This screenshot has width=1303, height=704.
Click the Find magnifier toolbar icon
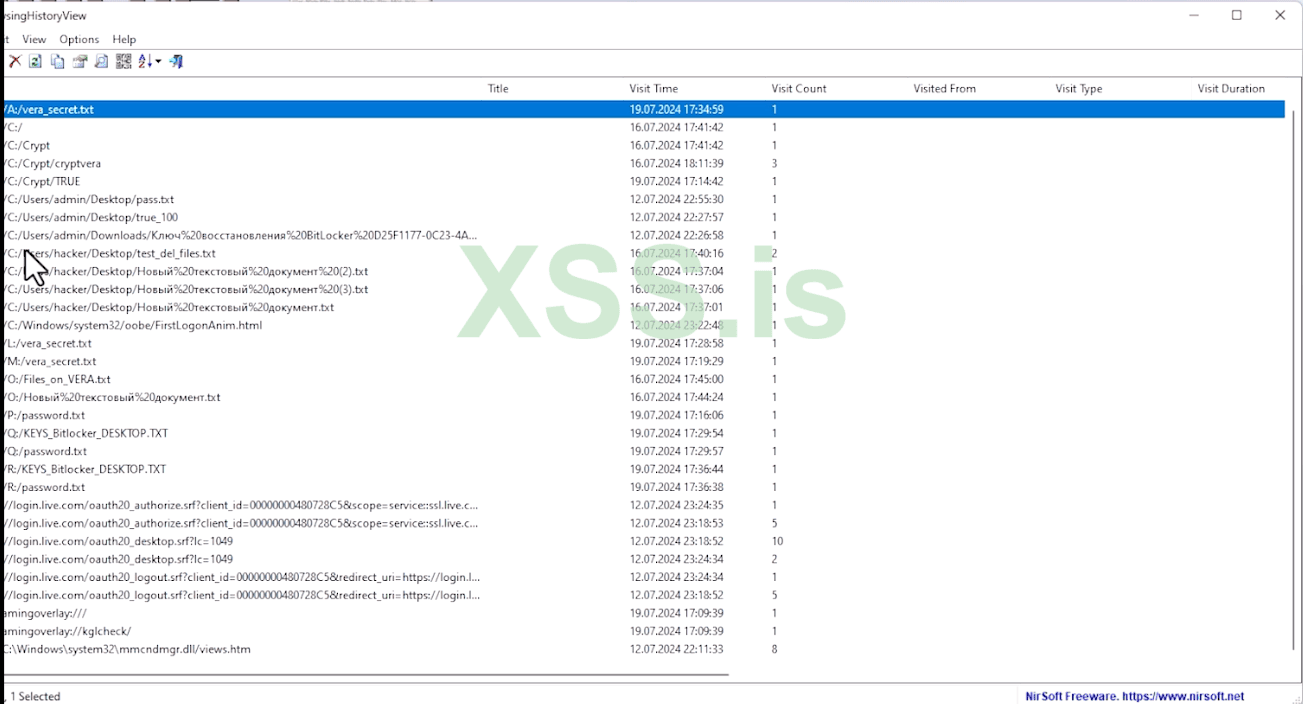click(101, 62)
